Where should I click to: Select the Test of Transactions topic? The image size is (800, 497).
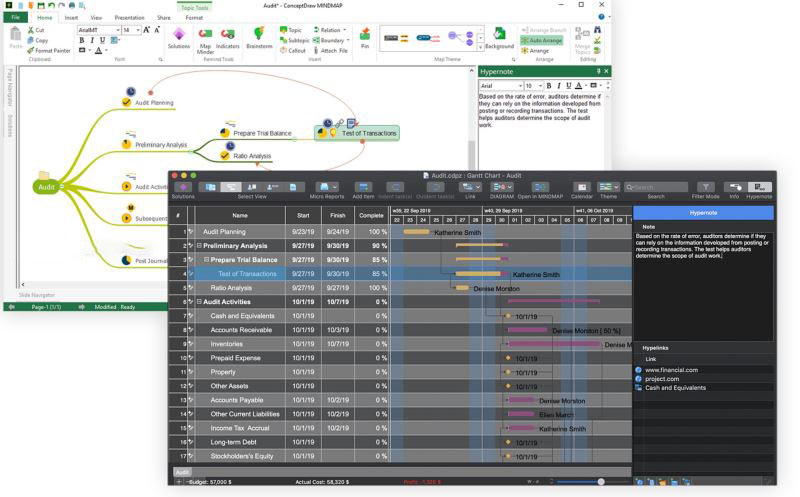point(357,133)
